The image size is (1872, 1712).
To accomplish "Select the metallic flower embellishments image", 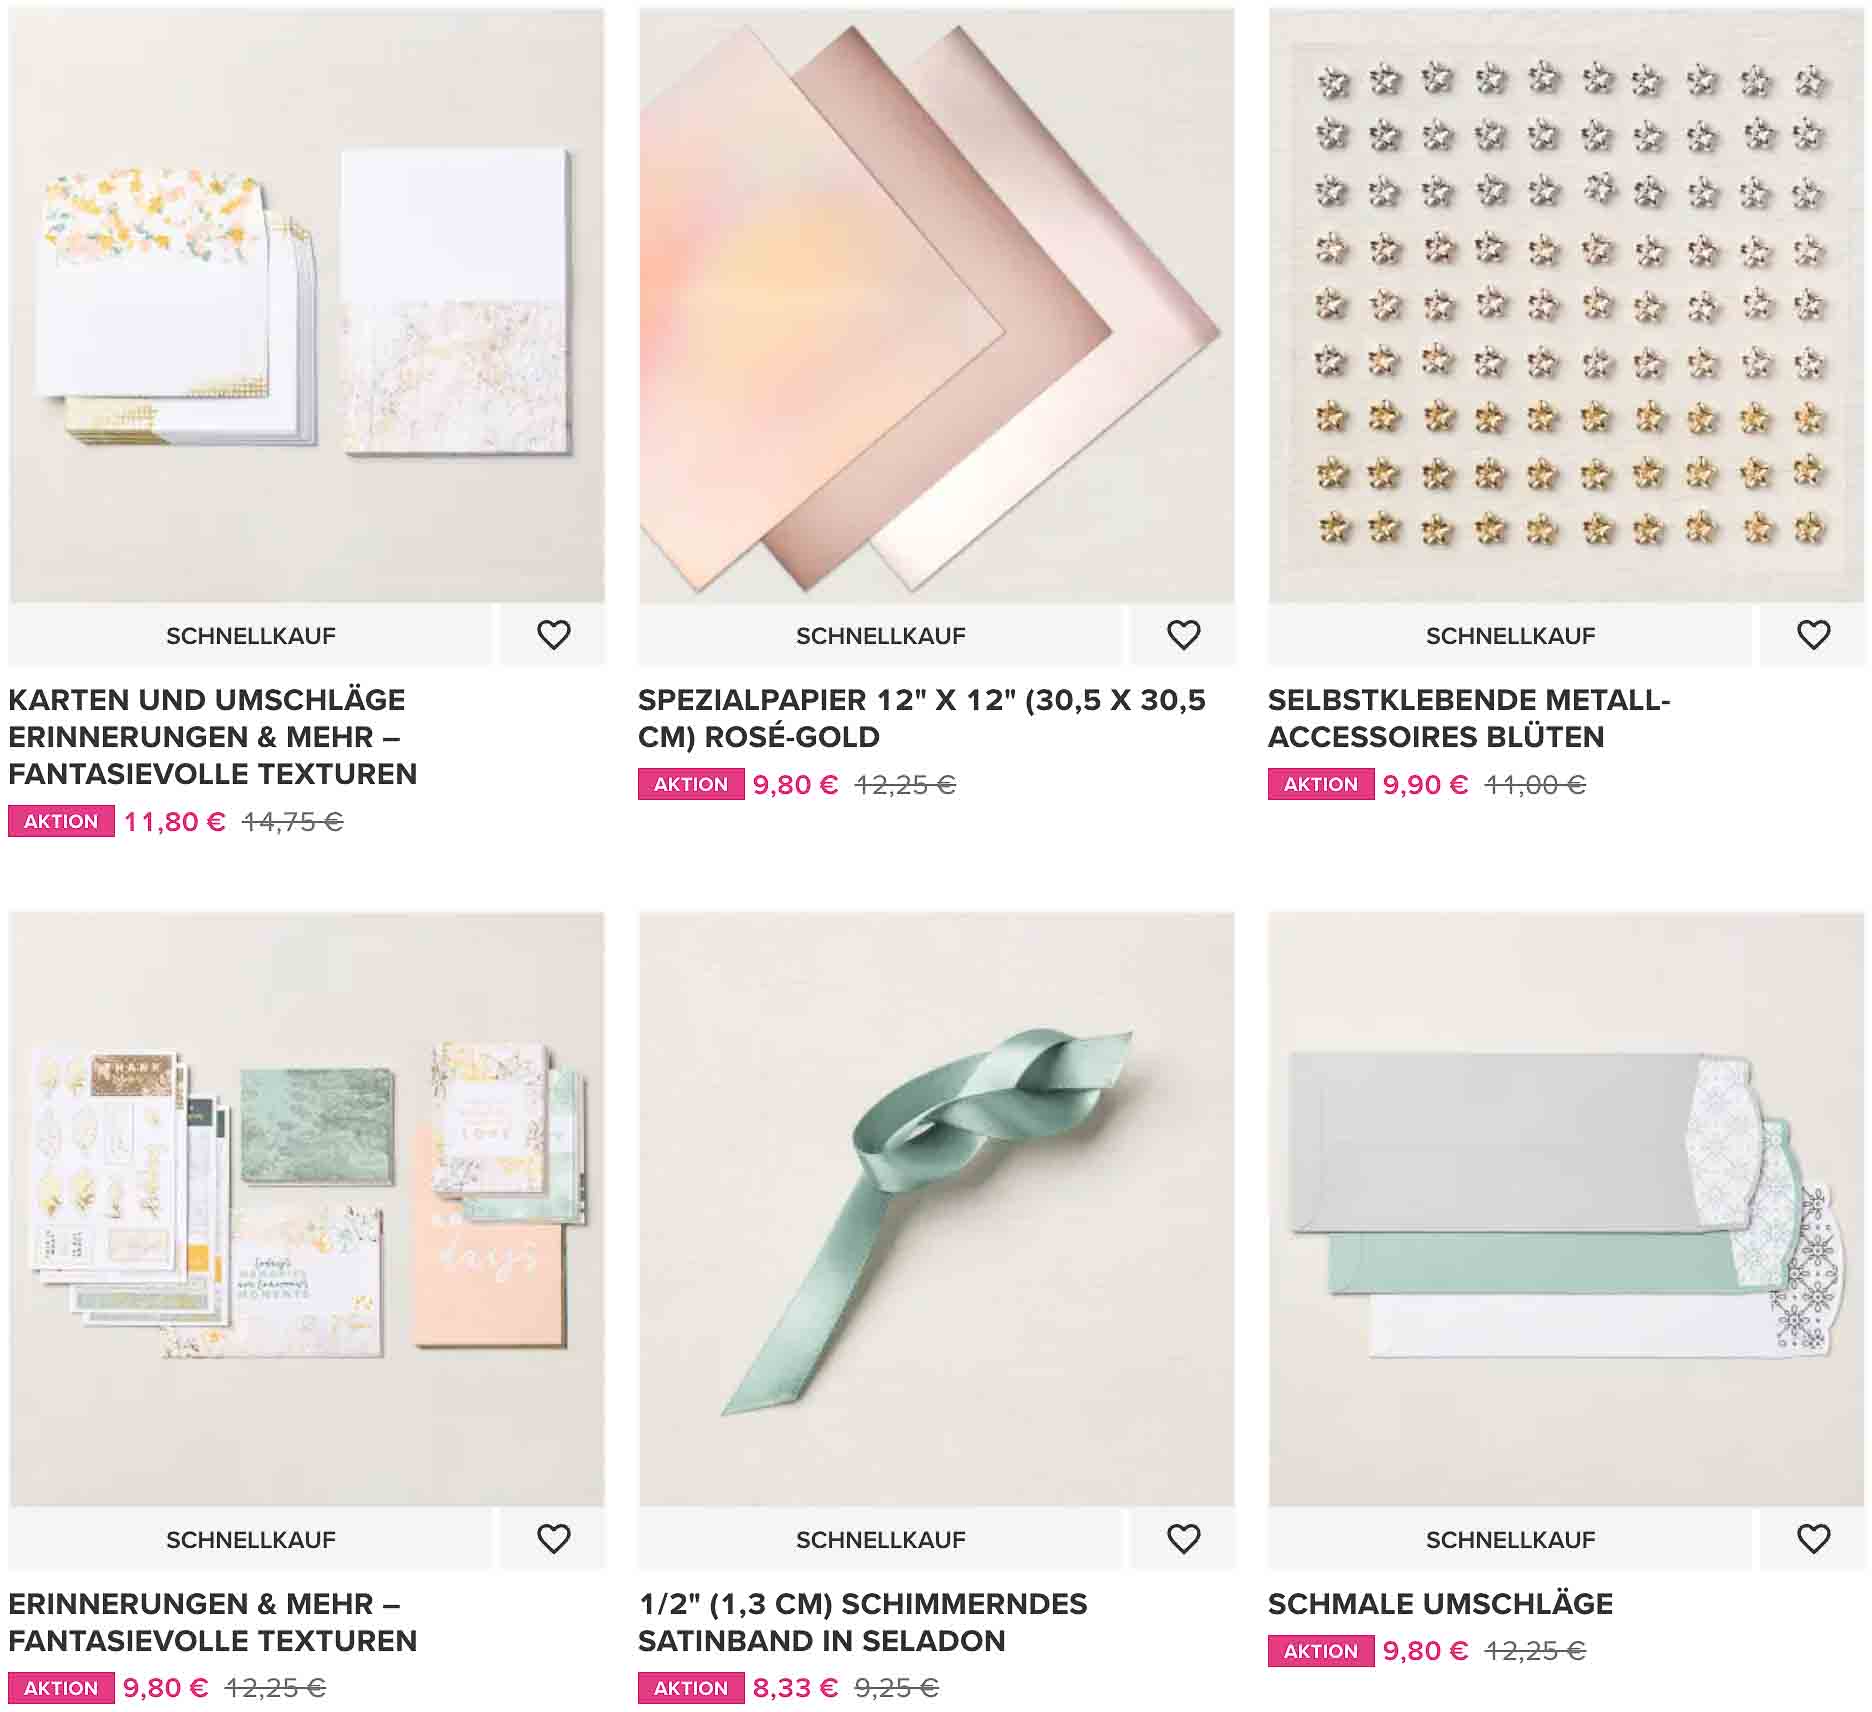I will [x=1567, y=306].
